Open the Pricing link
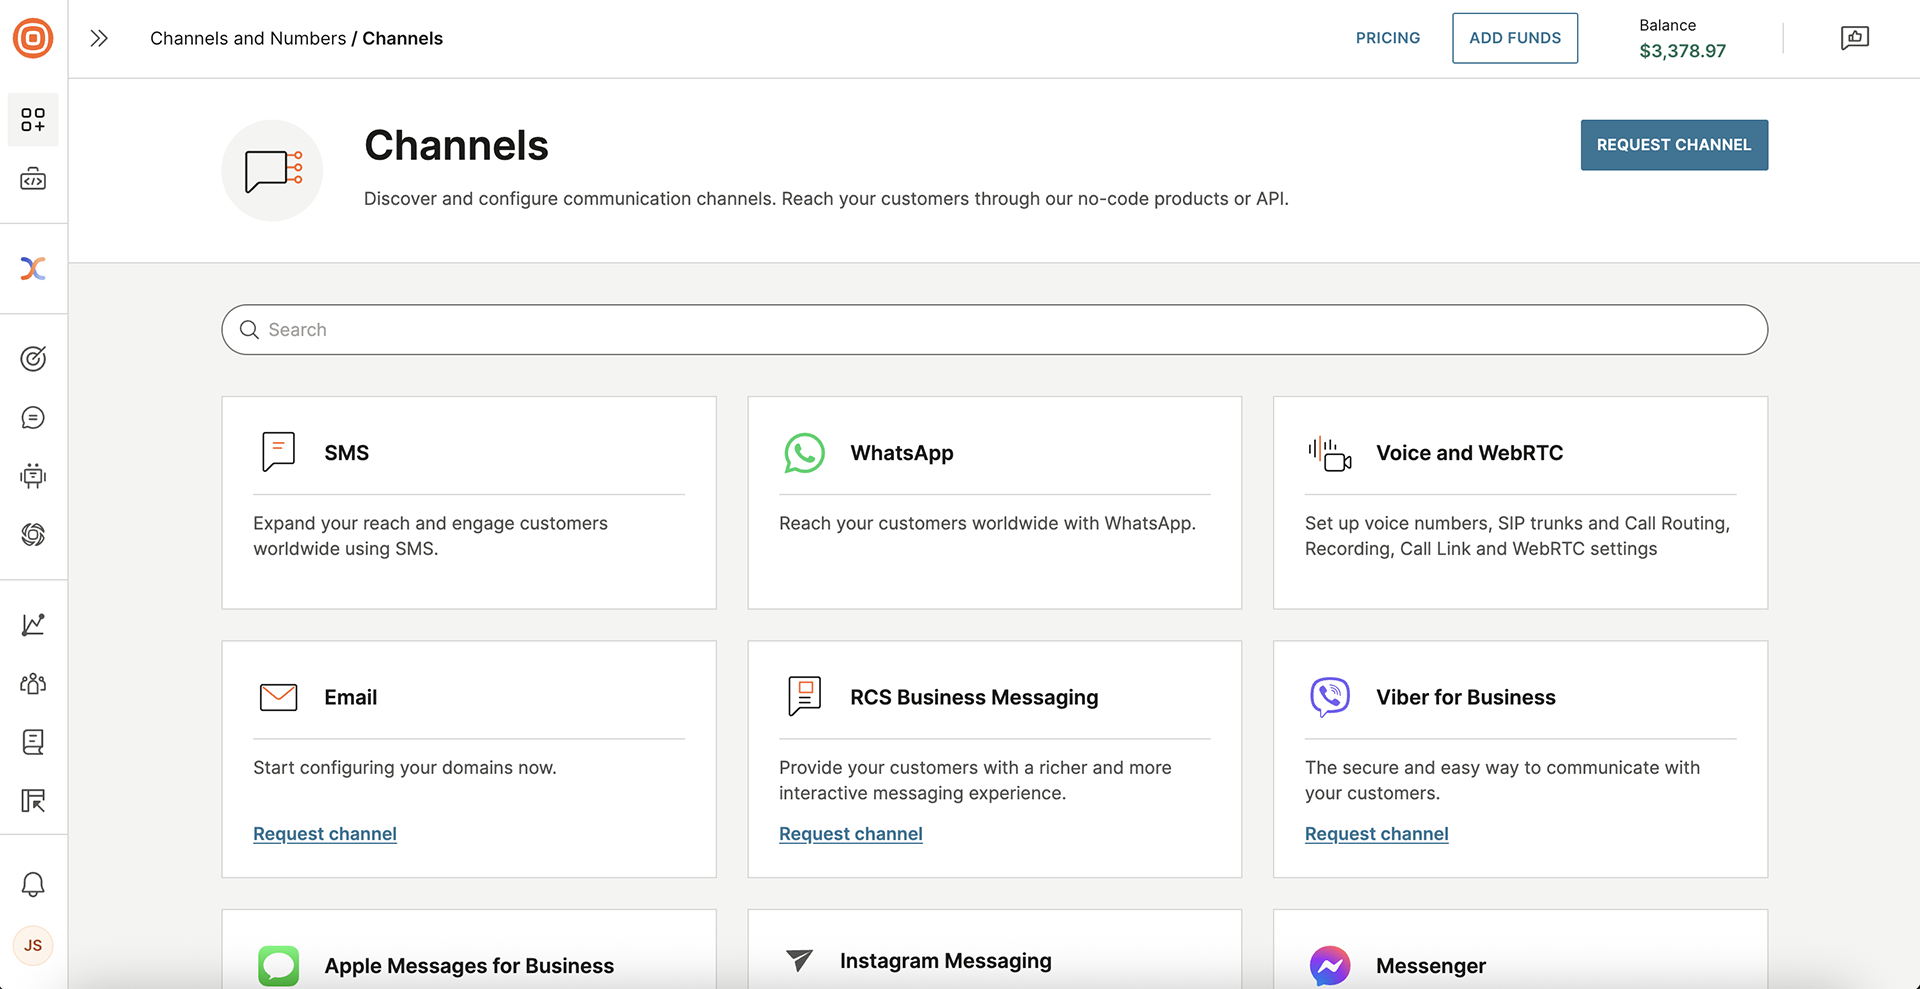This screenshot has width=1920, height=989. [x=1387, y=38]
